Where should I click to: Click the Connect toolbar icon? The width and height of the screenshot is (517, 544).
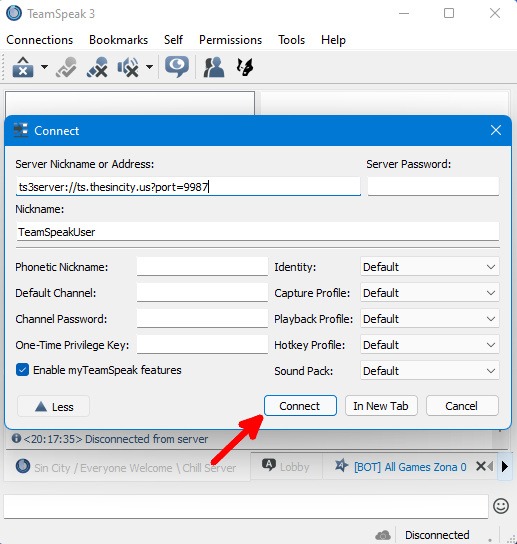coord(23,67)
